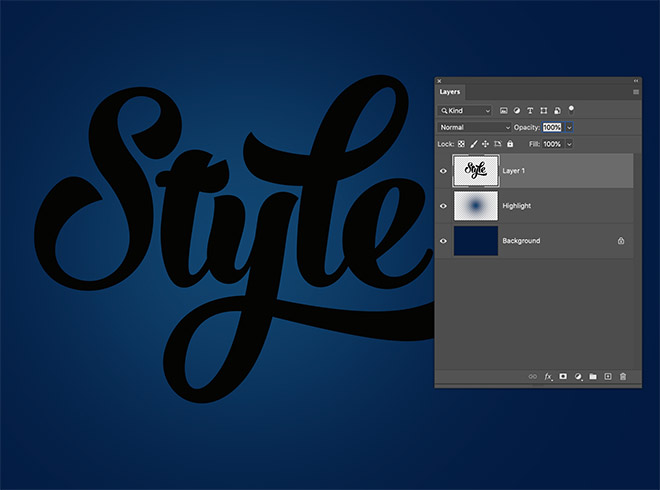Toggle visibility of the Highlight layer
The height and width of the screenshot is (490, 660).
click(x=444, y=206)
